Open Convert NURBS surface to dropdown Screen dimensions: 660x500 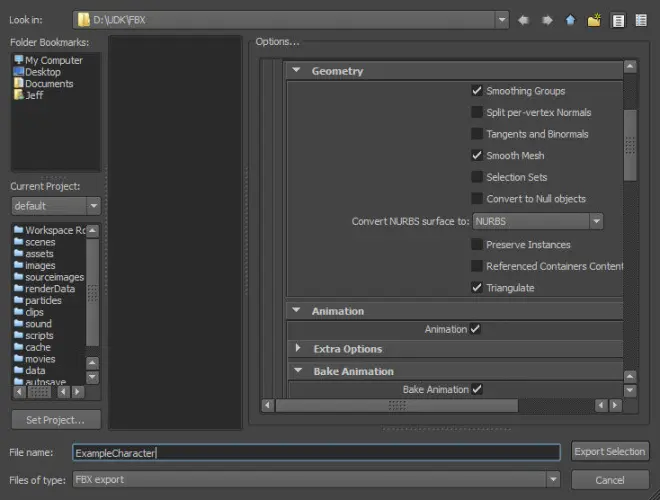[538, 221]
